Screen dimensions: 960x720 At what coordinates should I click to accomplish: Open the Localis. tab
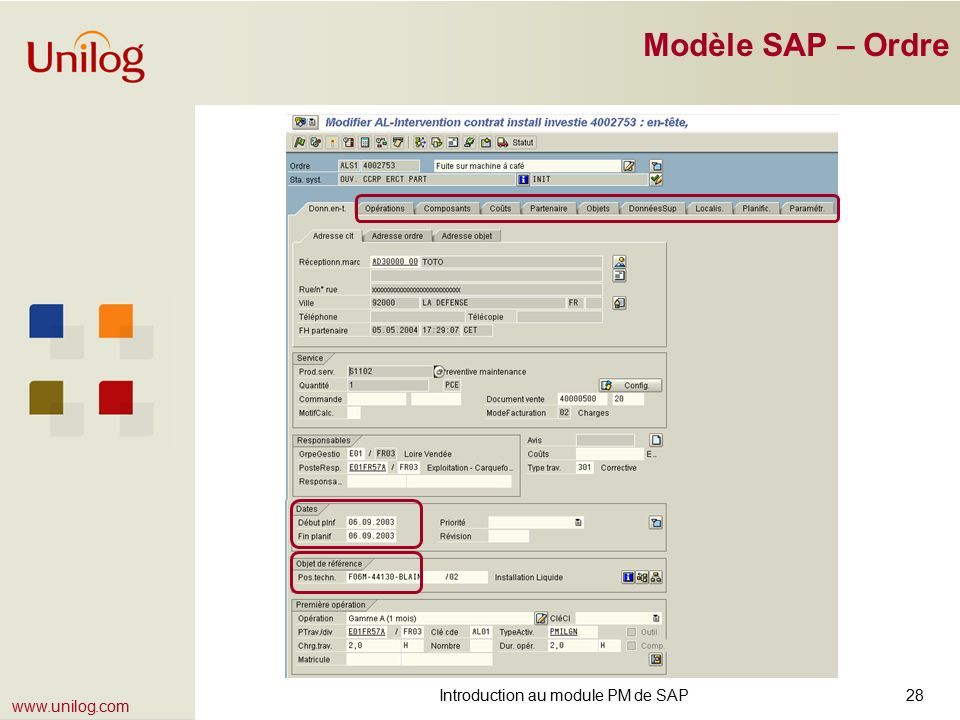pos(709,209)
